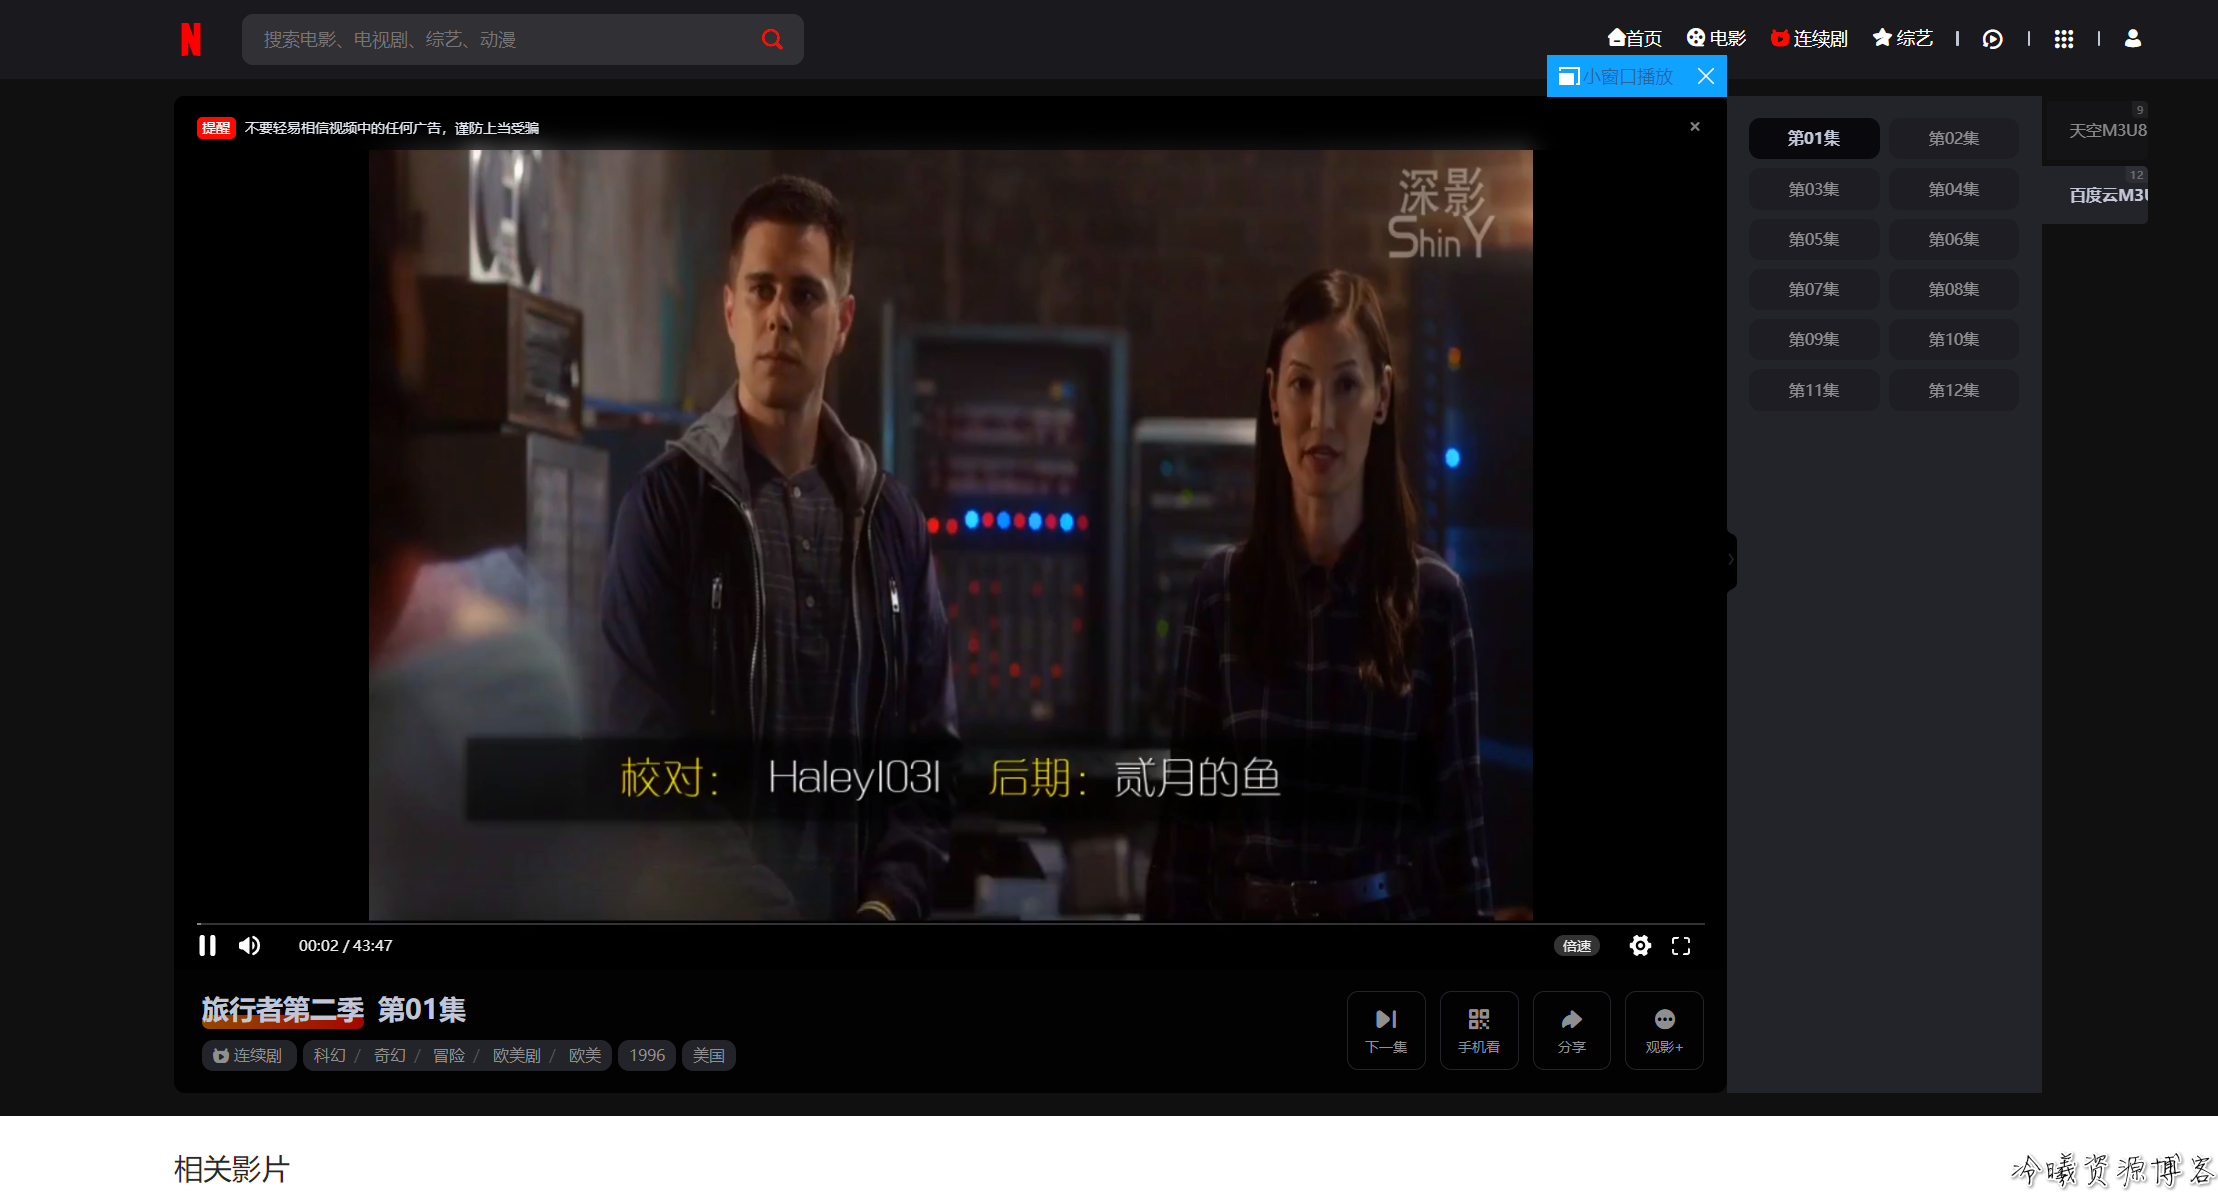Open the 观影+ more options

pyautogui.click(x=1664, y=1031)
